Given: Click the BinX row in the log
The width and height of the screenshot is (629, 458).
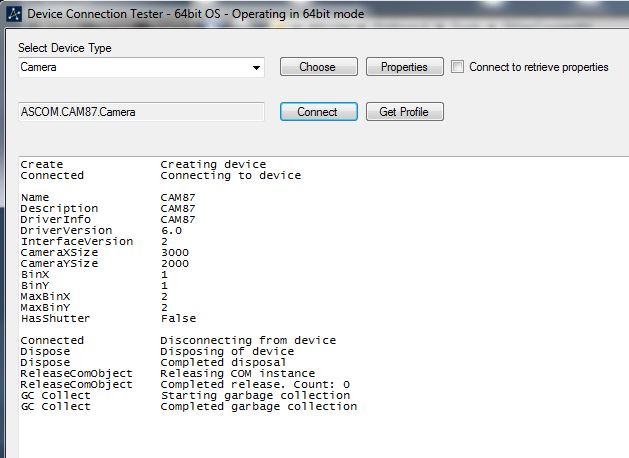Looking at the screenshot, I should click(94, 275).
